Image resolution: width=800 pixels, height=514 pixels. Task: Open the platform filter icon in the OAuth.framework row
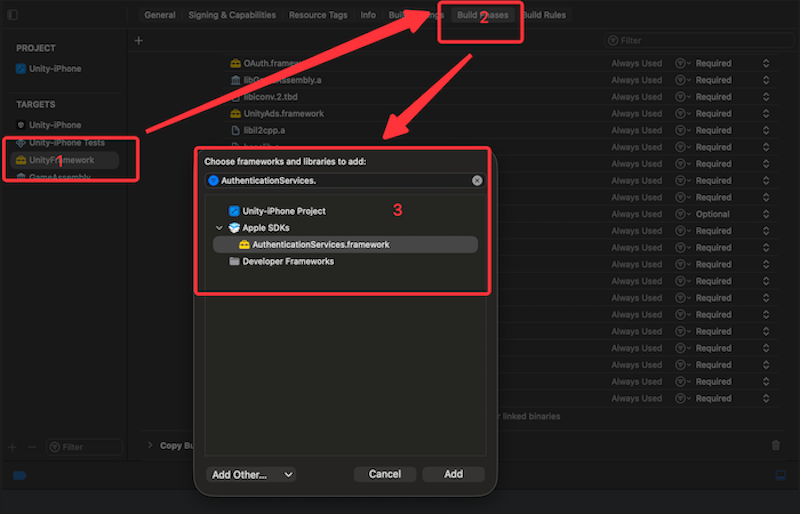[682, 64]
